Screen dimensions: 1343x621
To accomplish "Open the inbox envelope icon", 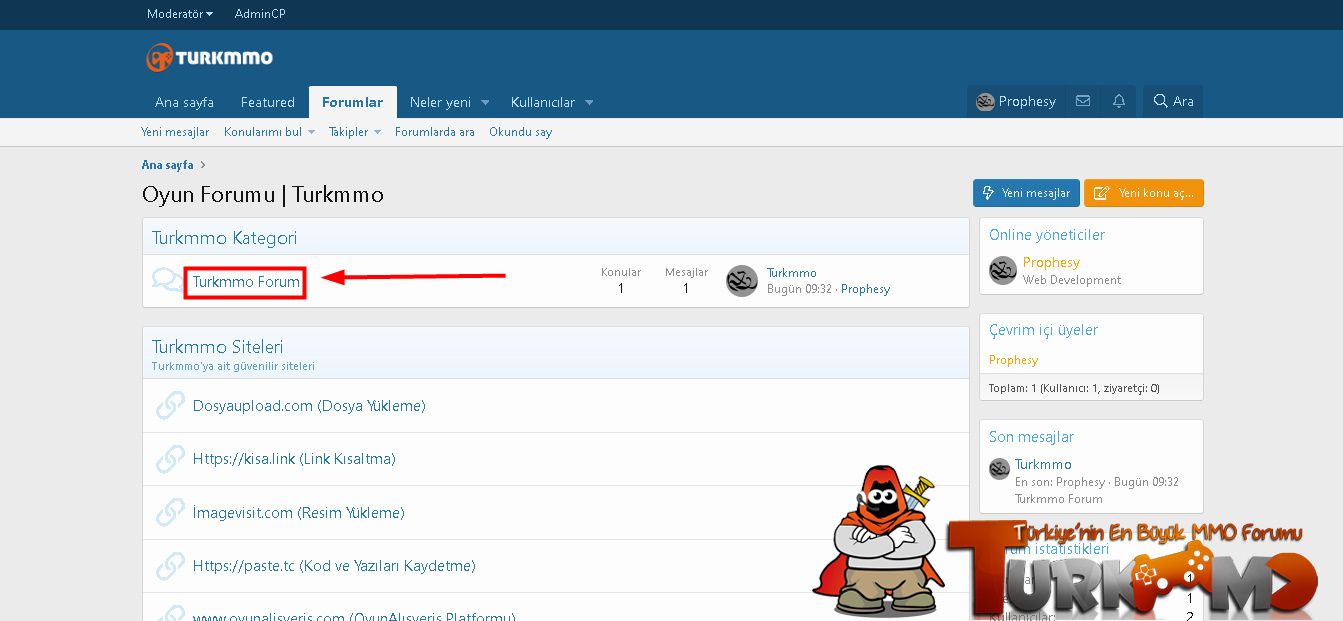I will (1083, 101).
